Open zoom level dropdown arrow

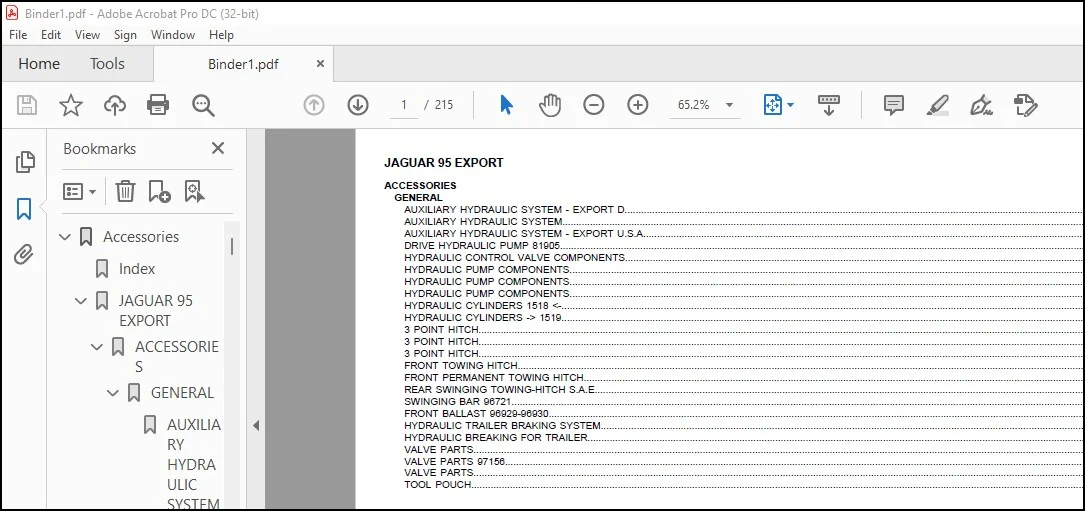[x=729, y=105]
